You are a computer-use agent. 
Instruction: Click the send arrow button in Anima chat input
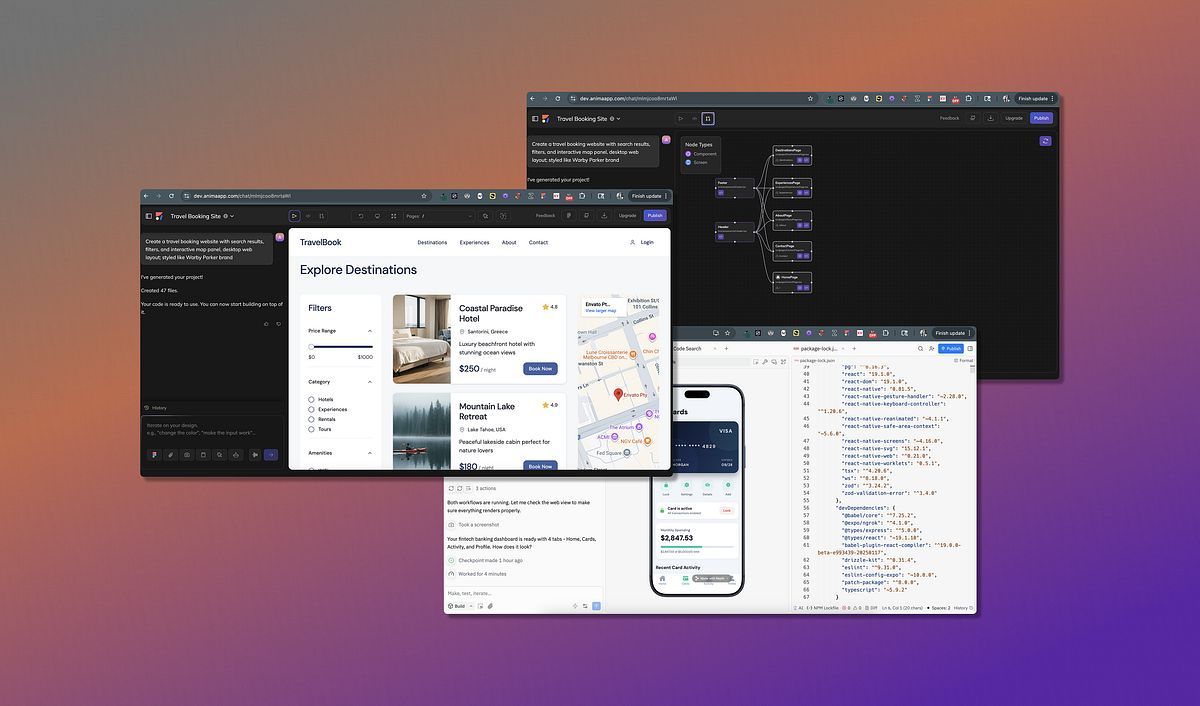(x=270, y=454)
